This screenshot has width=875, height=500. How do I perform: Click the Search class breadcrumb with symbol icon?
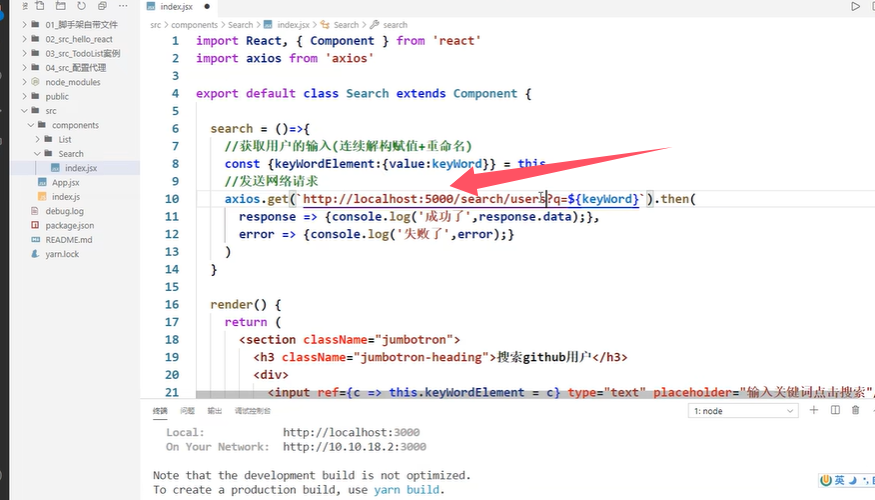point(346,25)
